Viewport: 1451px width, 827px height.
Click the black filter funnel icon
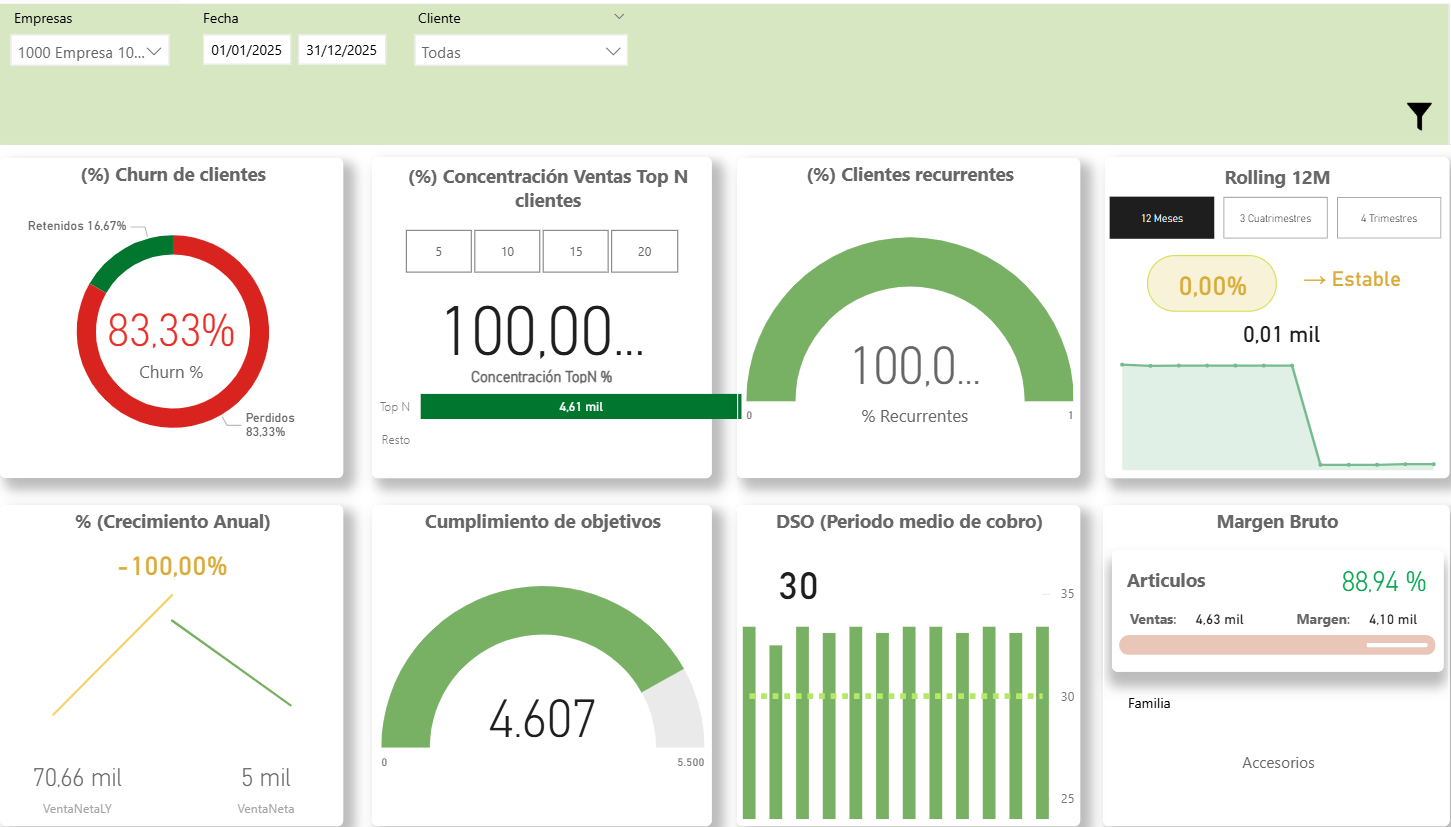[1419, 117]
